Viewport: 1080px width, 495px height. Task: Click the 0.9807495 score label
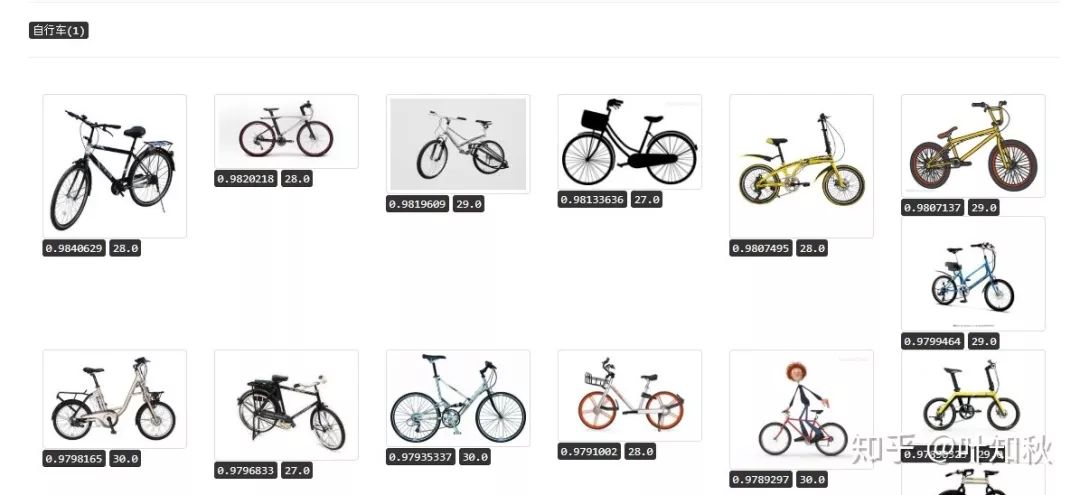(x=761, y=248)
